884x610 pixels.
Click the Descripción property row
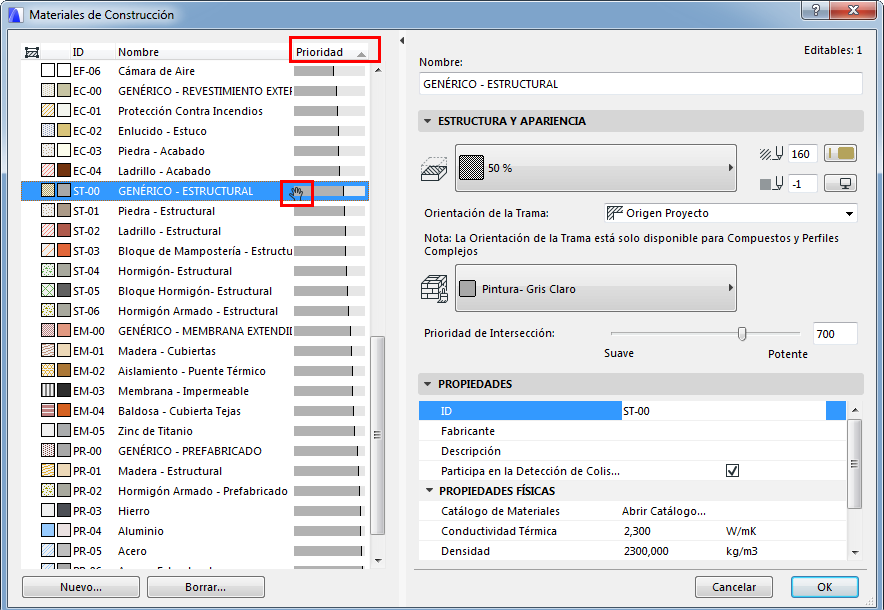pos(633,451)
